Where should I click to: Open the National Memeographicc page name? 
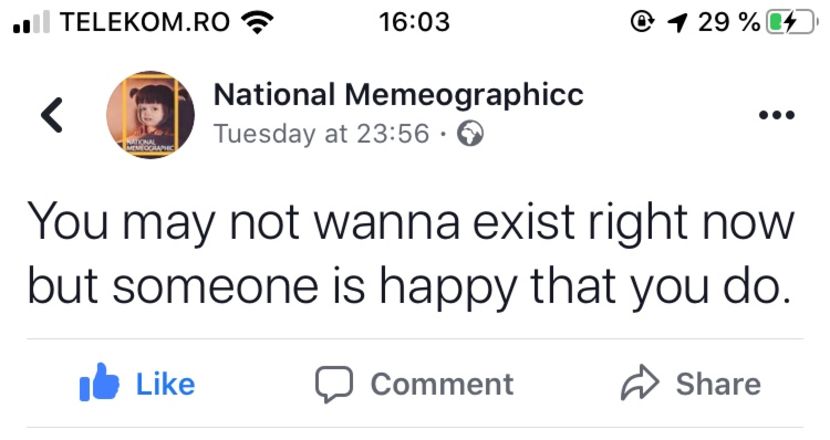398,95
